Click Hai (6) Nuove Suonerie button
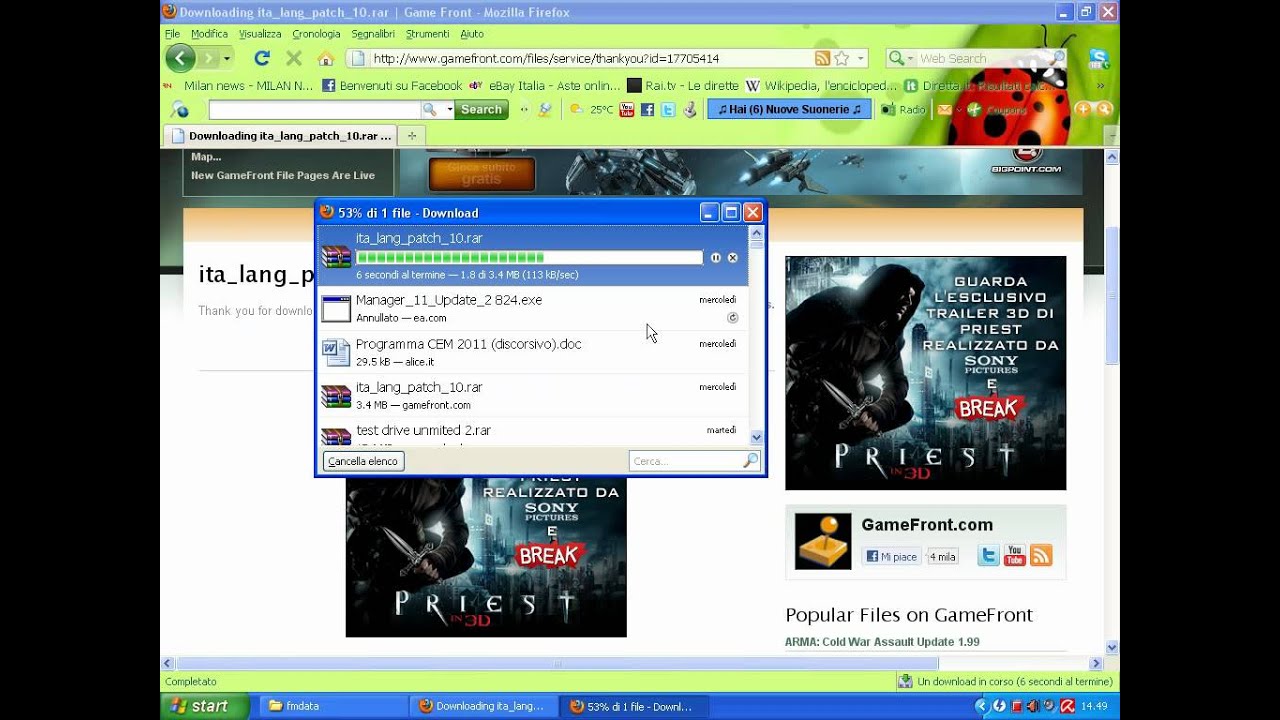The height and width of the screenshot is (720, 1280). pyautogui.click(x=789, y=110)
